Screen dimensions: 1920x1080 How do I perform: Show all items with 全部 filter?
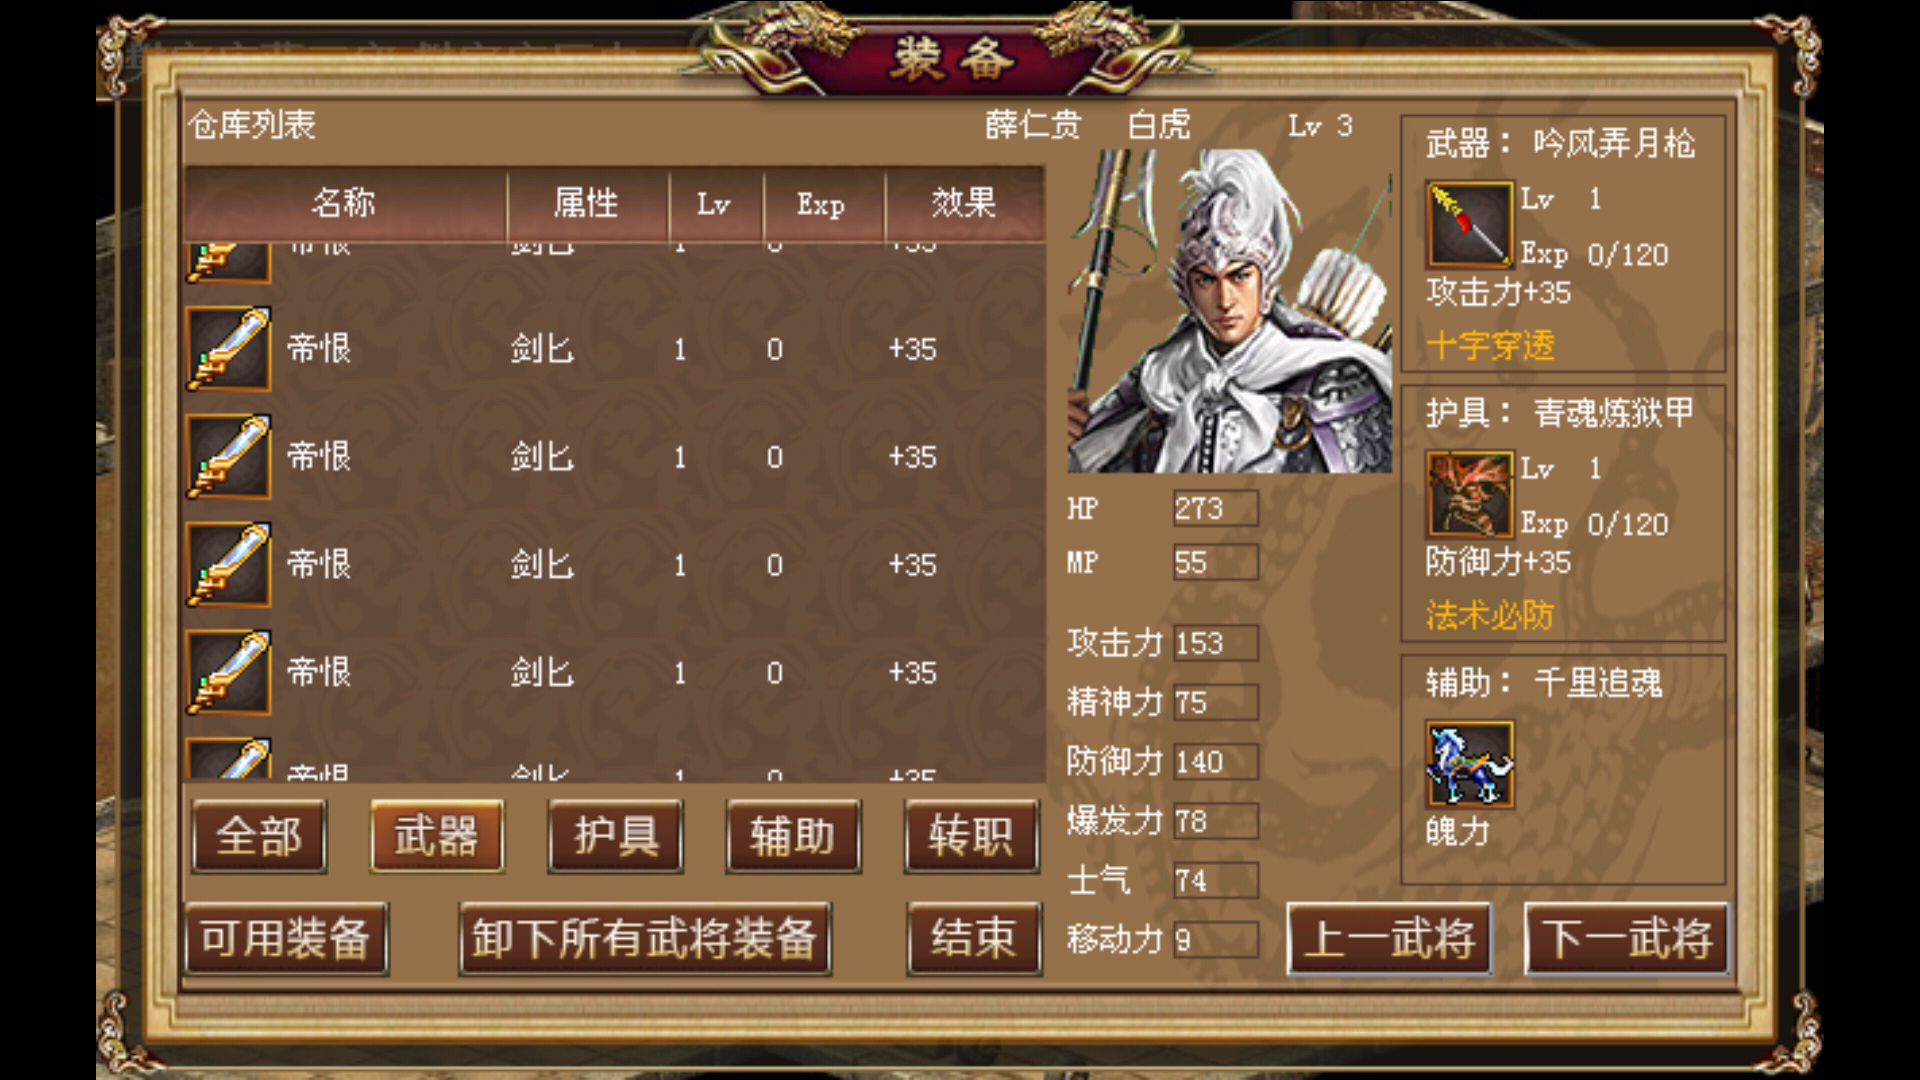(x=259, y=836)
